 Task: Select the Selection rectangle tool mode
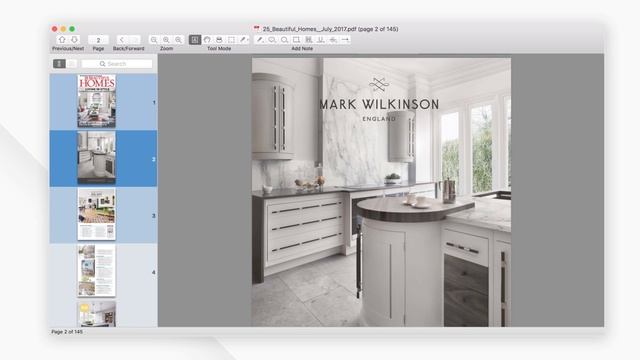231,40
